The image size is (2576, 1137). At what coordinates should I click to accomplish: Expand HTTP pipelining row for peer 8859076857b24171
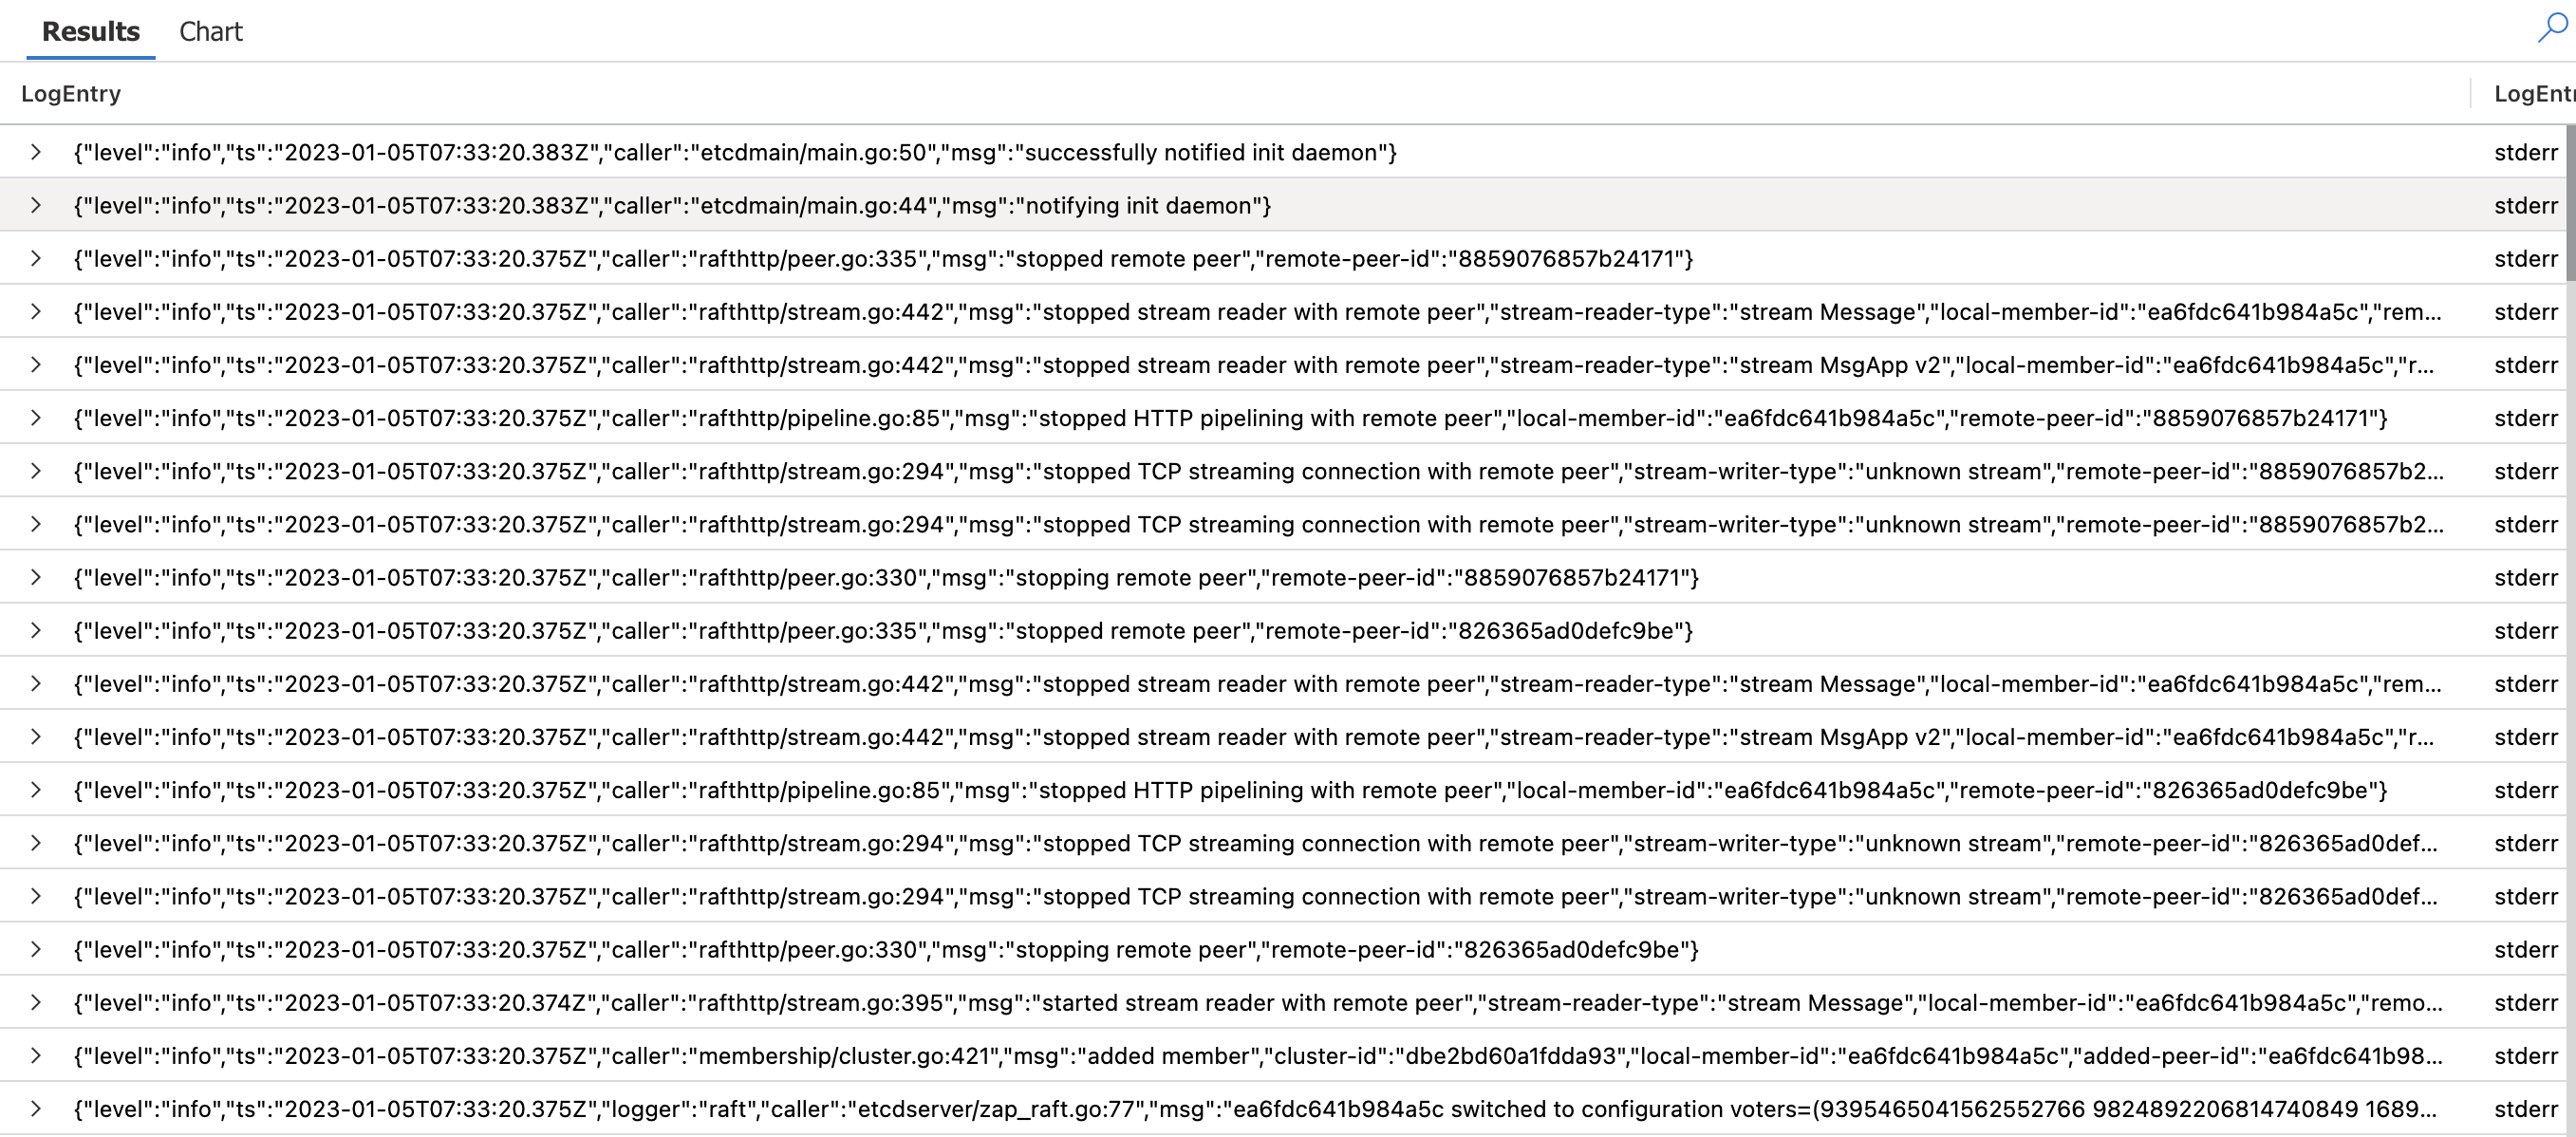click(x=36, y=418)
